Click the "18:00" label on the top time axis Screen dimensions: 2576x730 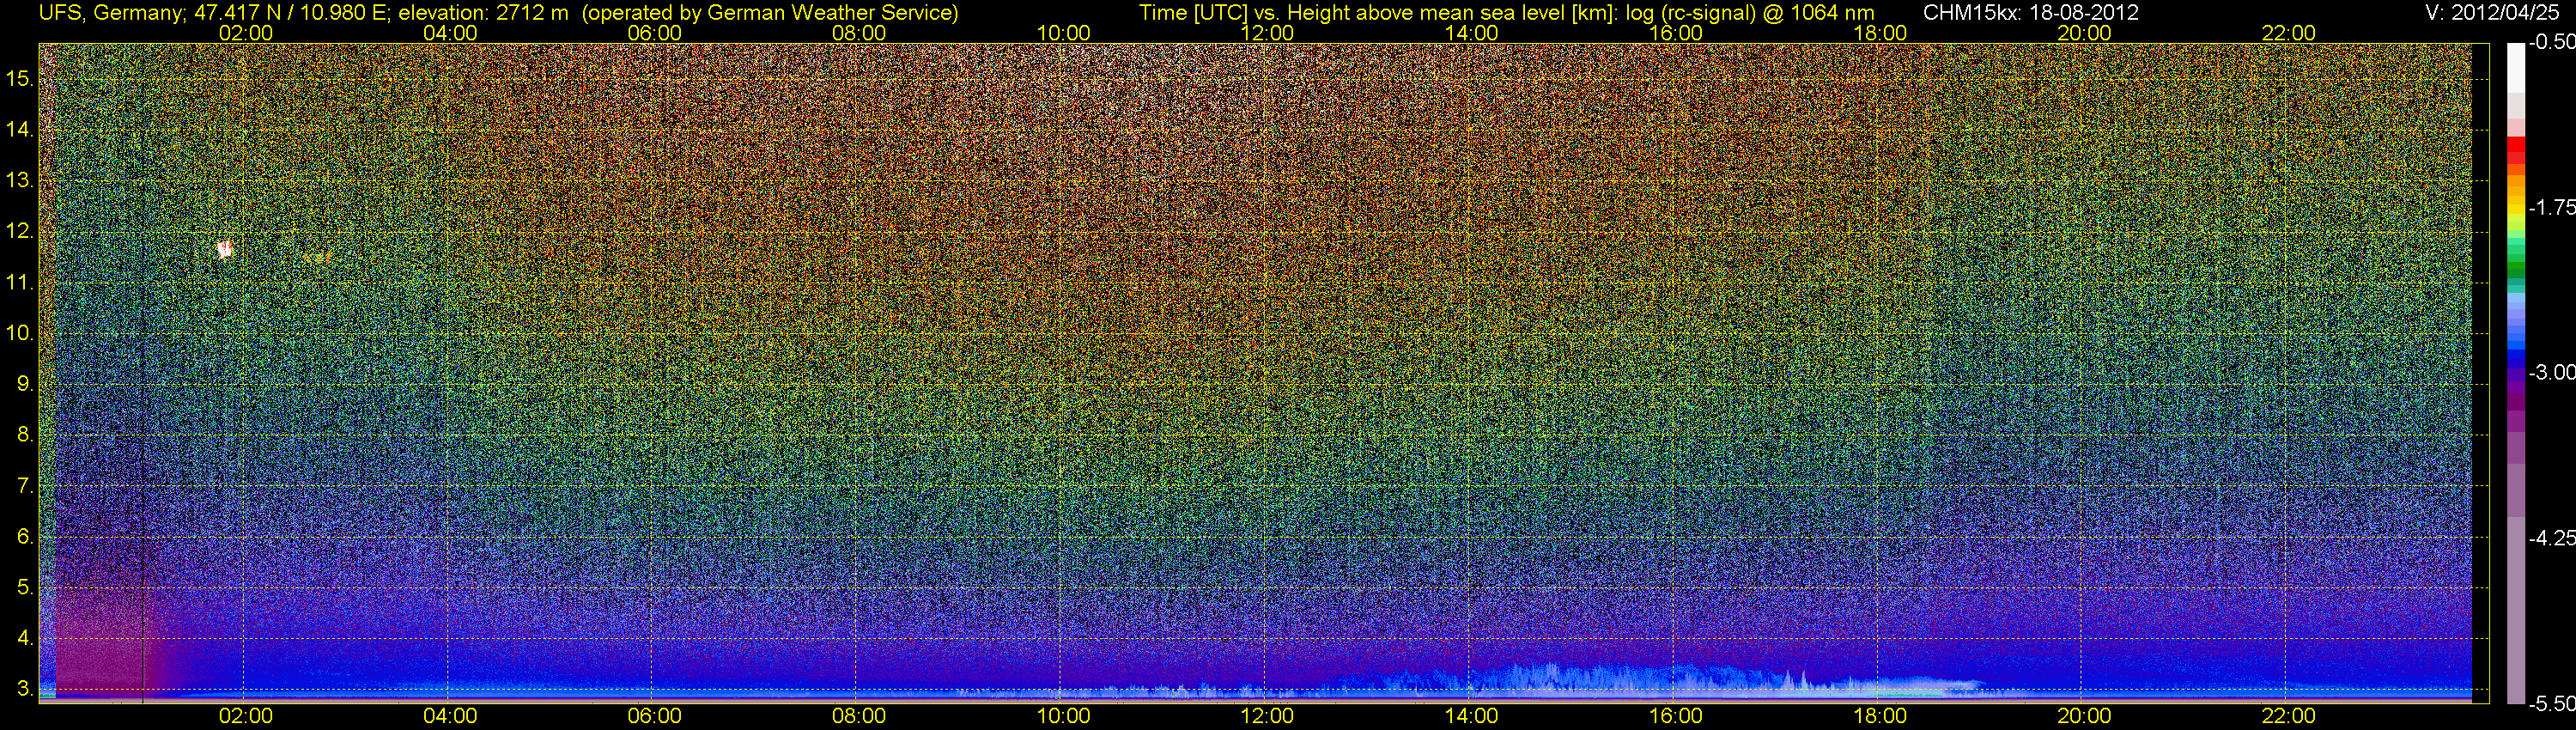(x=1880, y=33)
